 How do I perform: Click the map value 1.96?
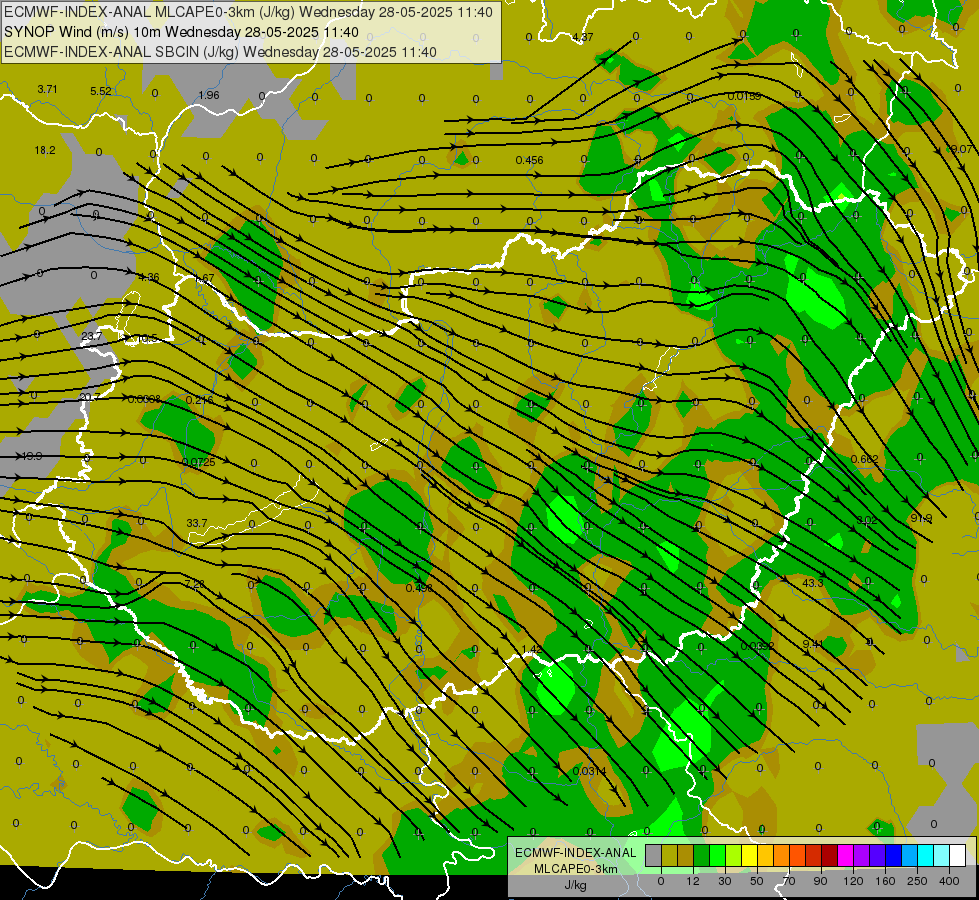[x=209, y=95]
